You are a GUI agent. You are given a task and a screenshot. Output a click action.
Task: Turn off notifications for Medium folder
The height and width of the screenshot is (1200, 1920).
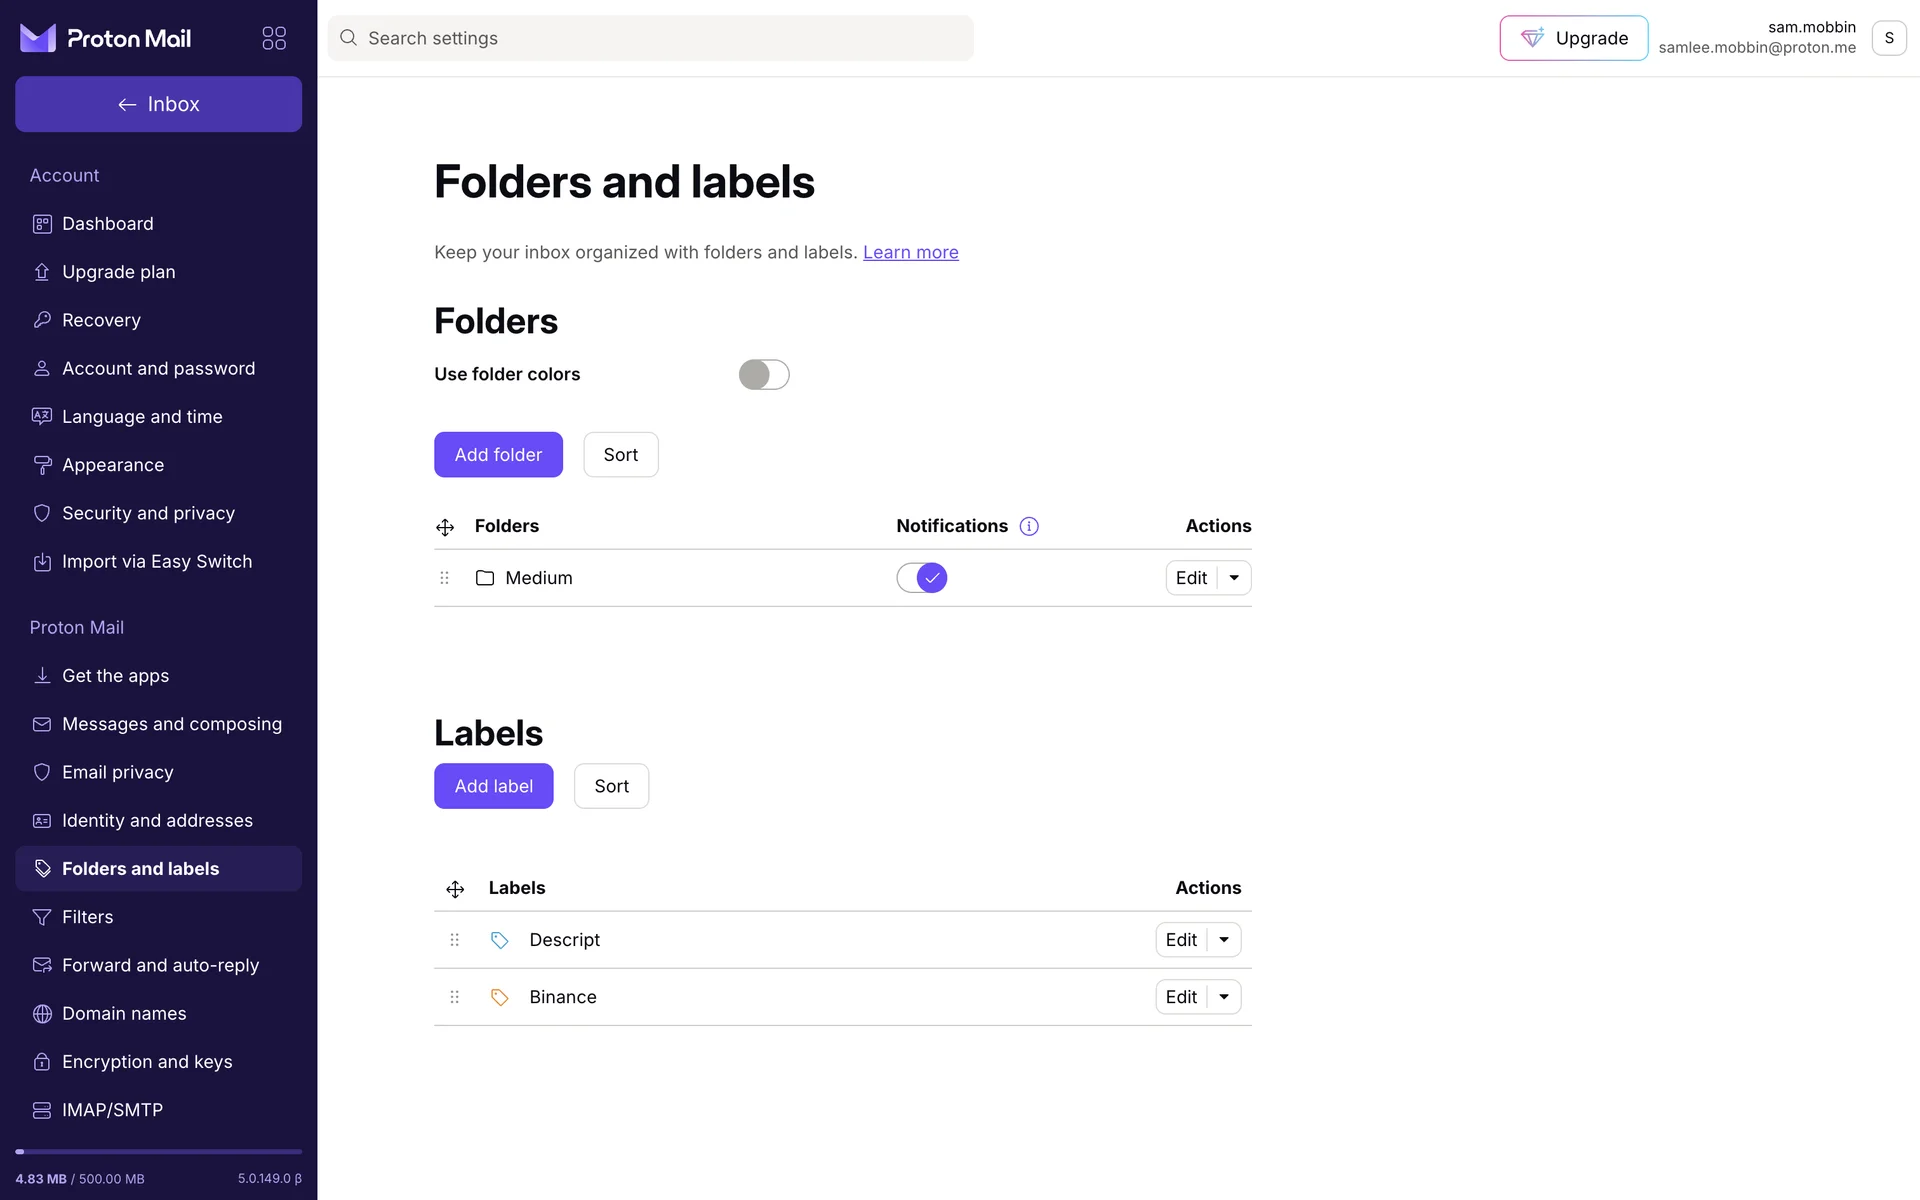pos(921,578)
